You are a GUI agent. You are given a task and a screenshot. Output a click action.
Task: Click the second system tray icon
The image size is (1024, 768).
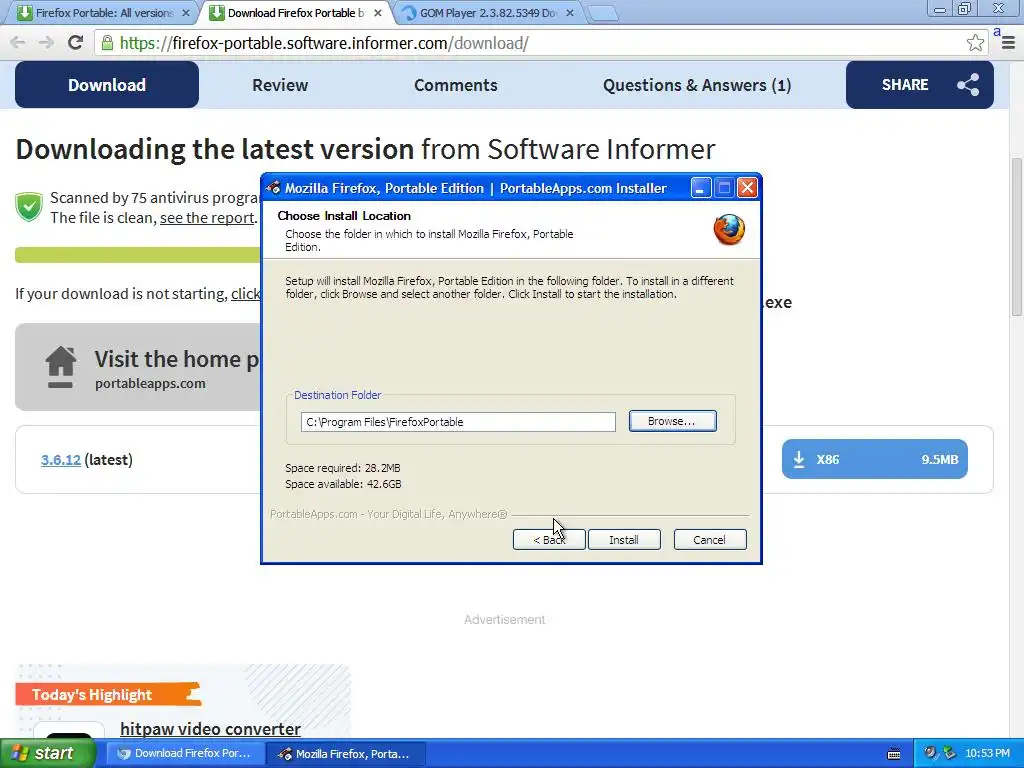click(x=950, y=754)
